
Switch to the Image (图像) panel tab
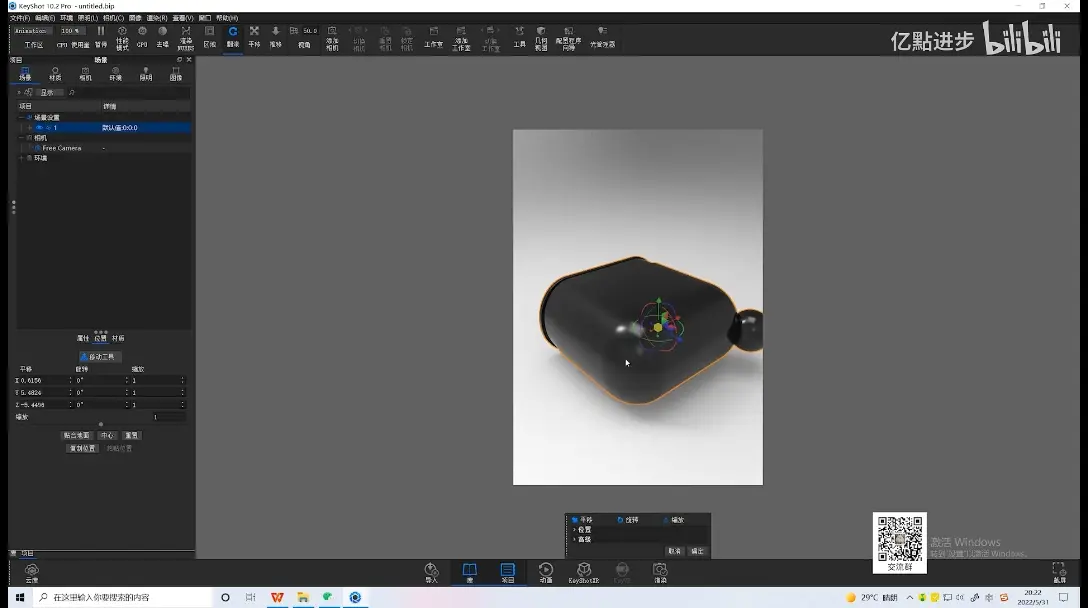[176, 74]
